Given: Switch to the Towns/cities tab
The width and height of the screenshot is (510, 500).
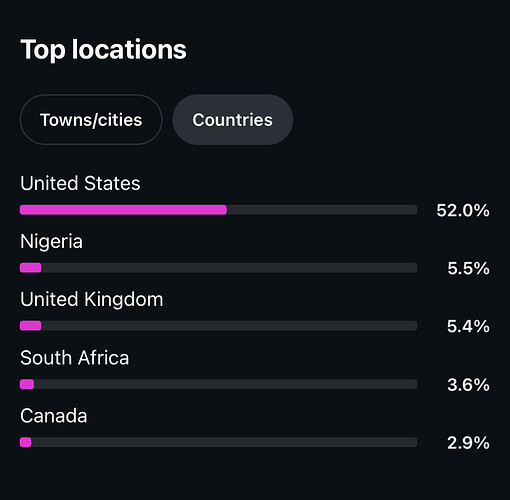Looking at the screenshot, I should 91,120.
